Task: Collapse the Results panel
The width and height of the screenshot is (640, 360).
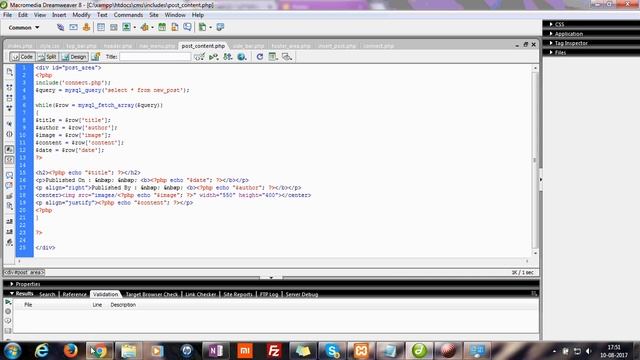Action: pyautogui.click(x=21, y=293)
